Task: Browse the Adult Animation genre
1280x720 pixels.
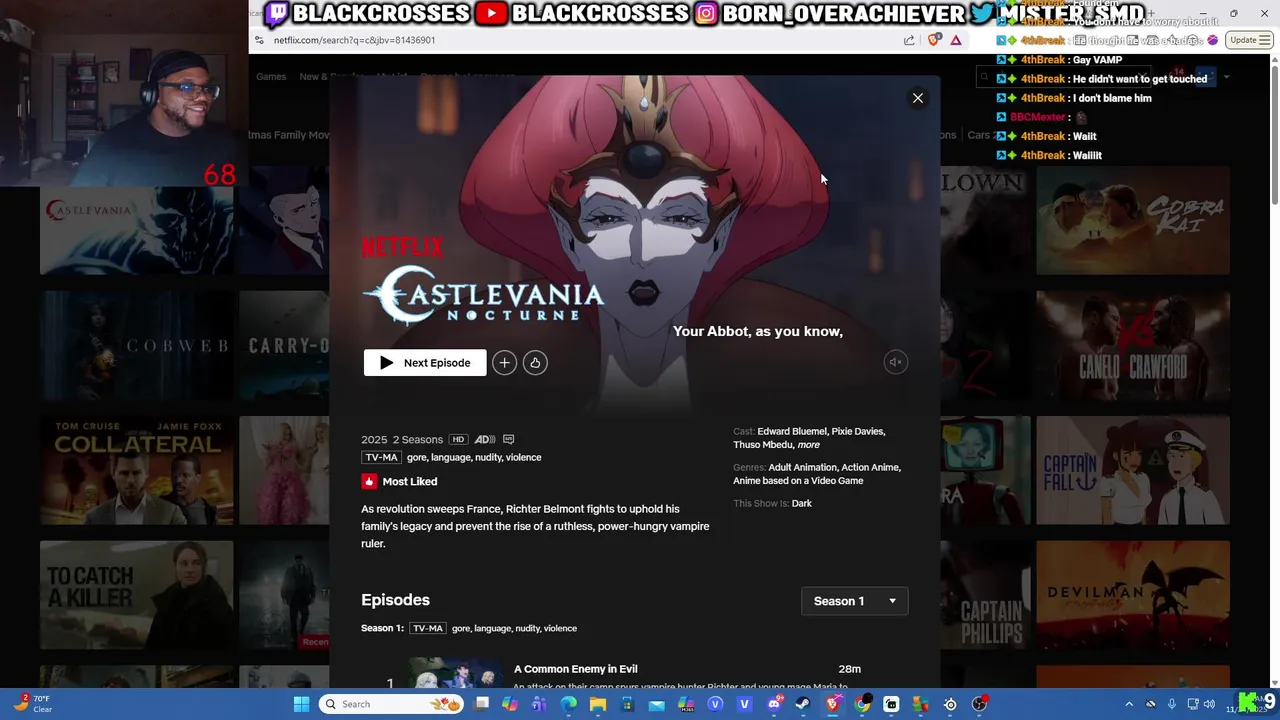Action: (803, 467)
